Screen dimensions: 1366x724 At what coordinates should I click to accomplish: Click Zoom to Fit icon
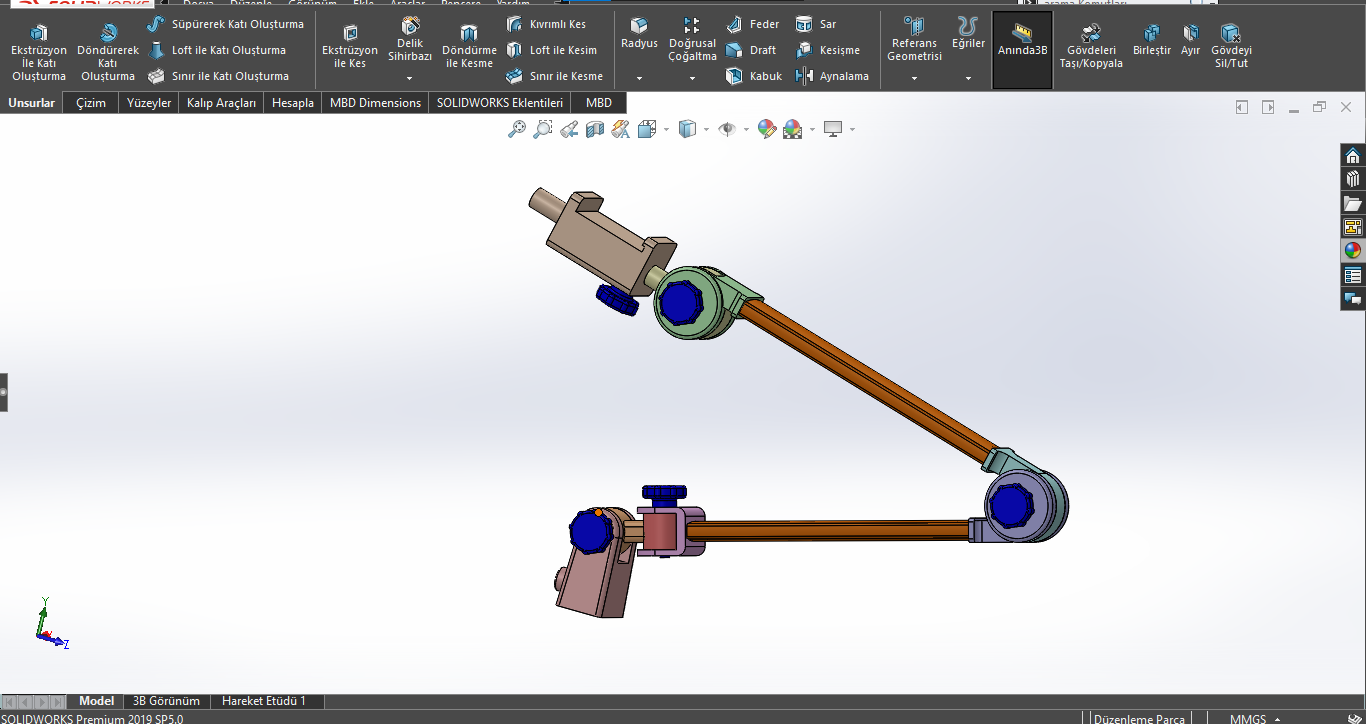click(x=517, y=129)
